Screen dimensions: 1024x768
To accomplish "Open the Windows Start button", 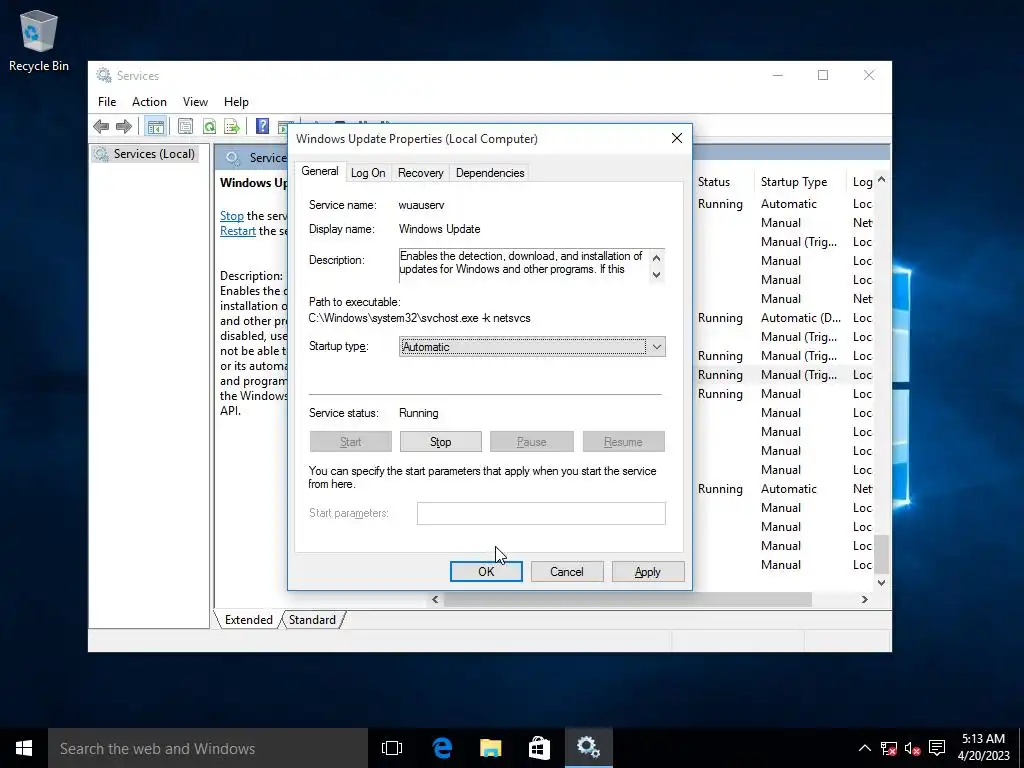I will pos(24,748).
